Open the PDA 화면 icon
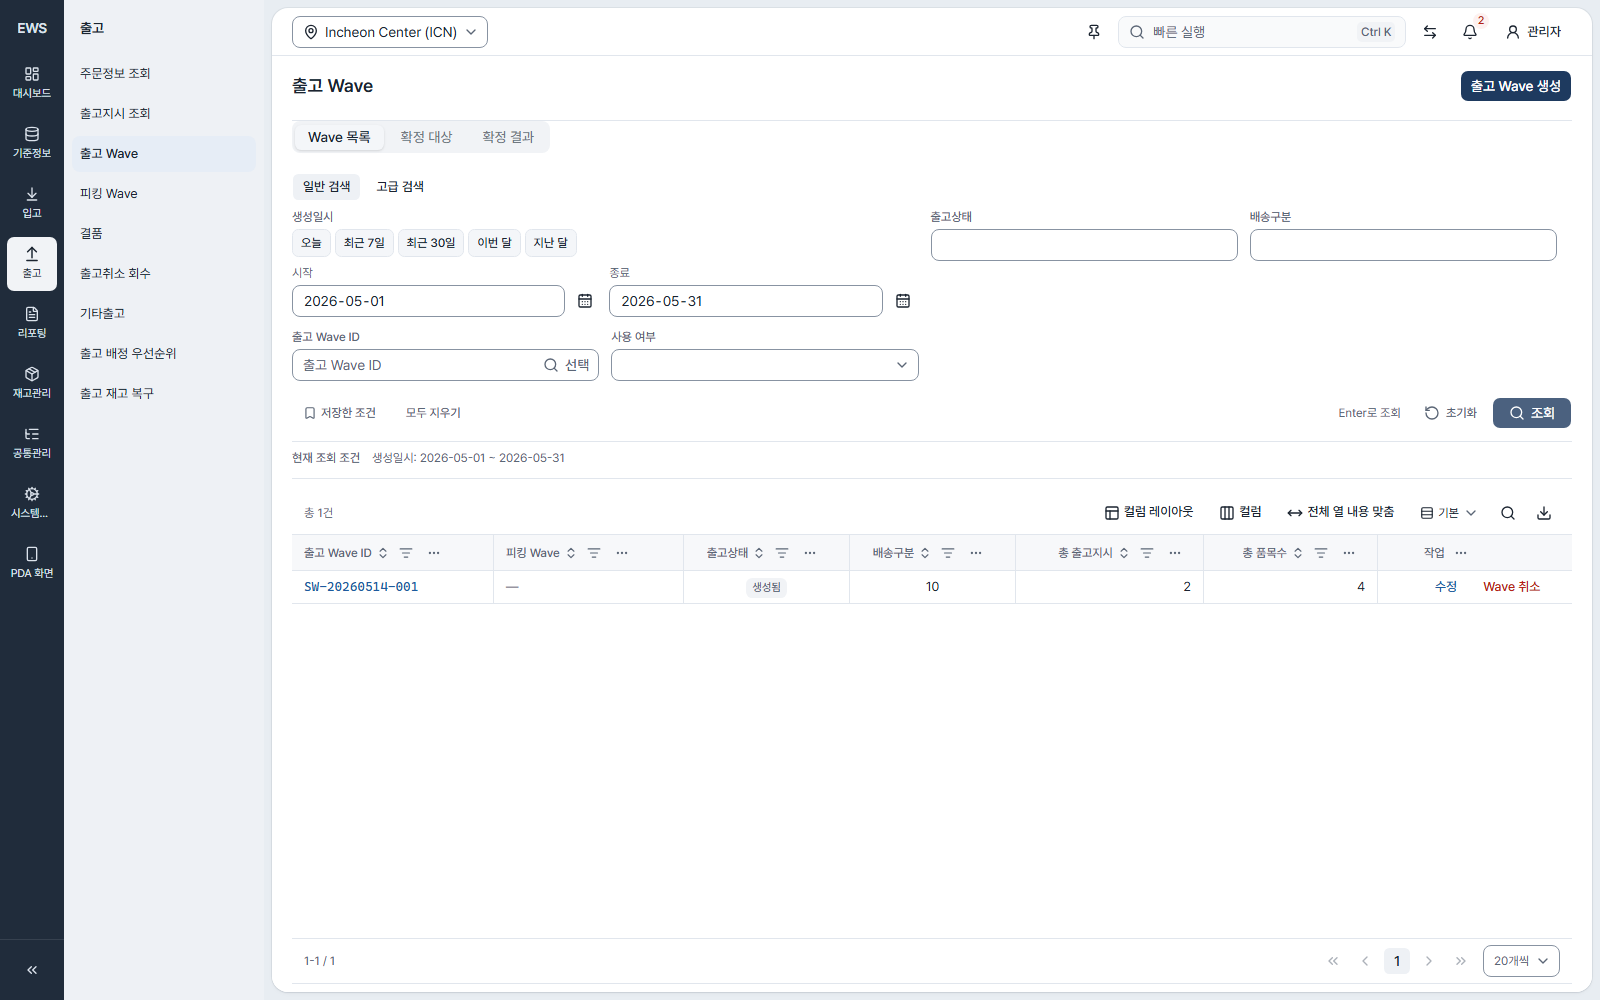 pyautogui.click(x=32, y=563)
